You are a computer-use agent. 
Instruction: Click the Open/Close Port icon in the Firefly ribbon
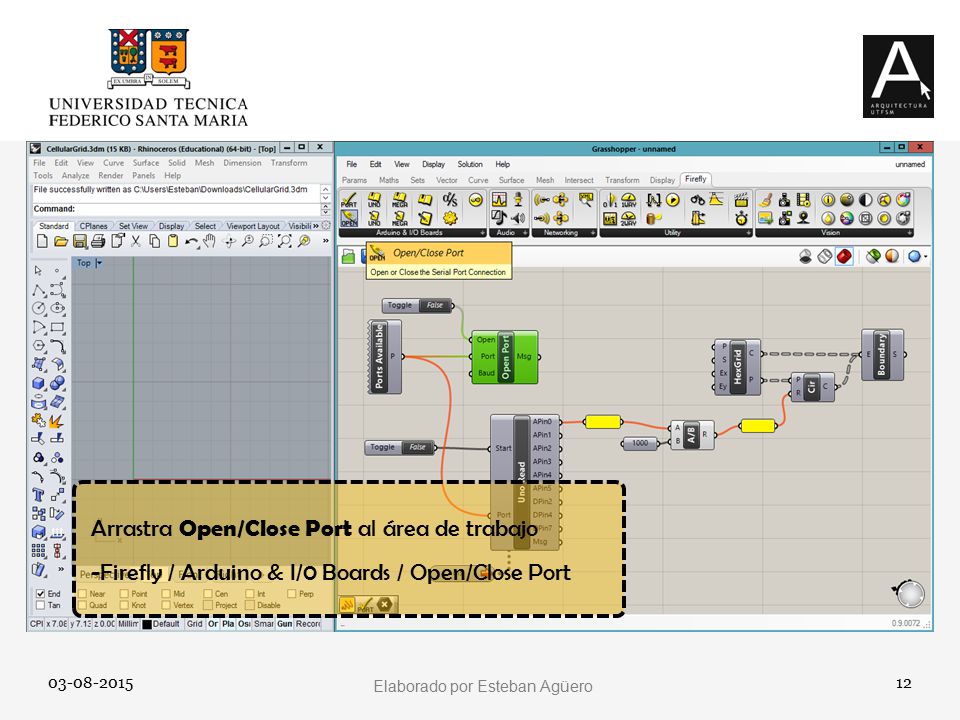tap(349, 218)
